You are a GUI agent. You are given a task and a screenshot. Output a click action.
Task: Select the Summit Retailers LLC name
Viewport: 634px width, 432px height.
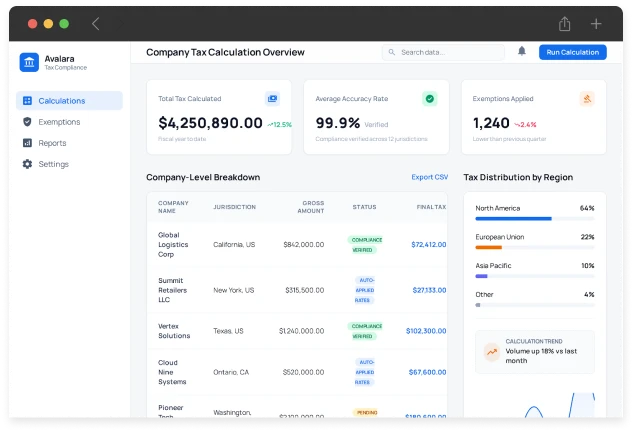172,290
